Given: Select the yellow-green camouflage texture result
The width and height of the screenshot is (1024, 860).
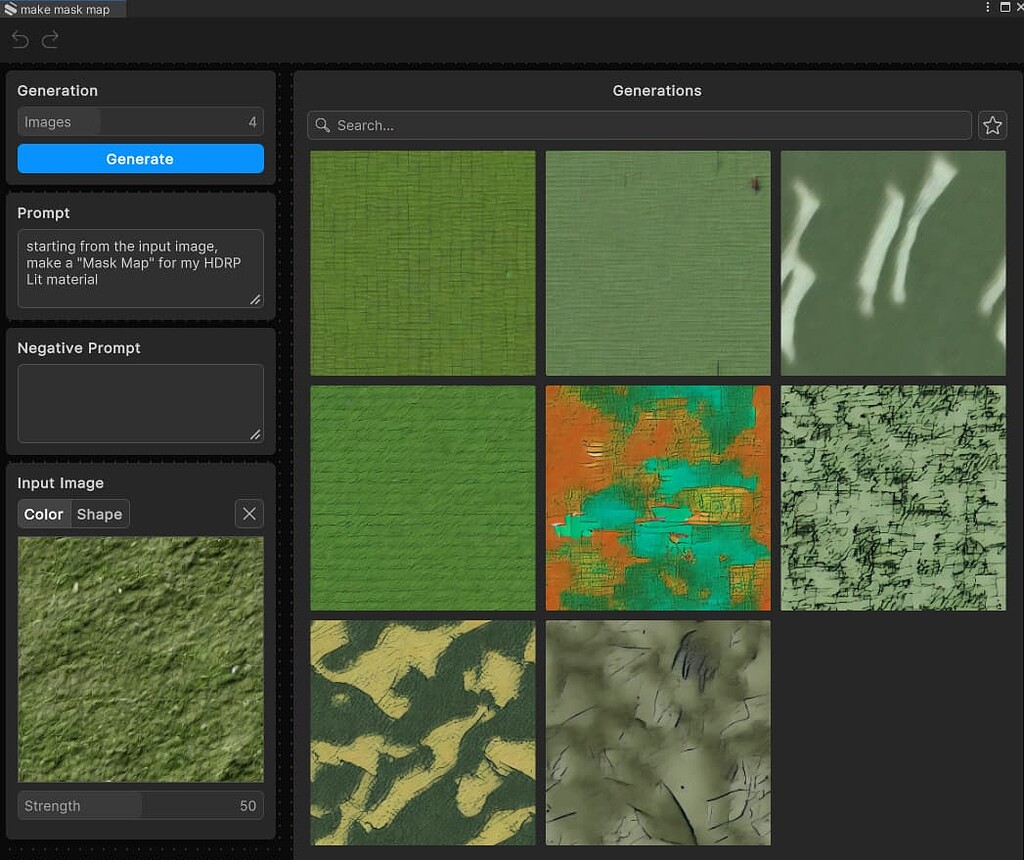Looking at the screenshot, I should pyautogui.click(x=422, y=732).
